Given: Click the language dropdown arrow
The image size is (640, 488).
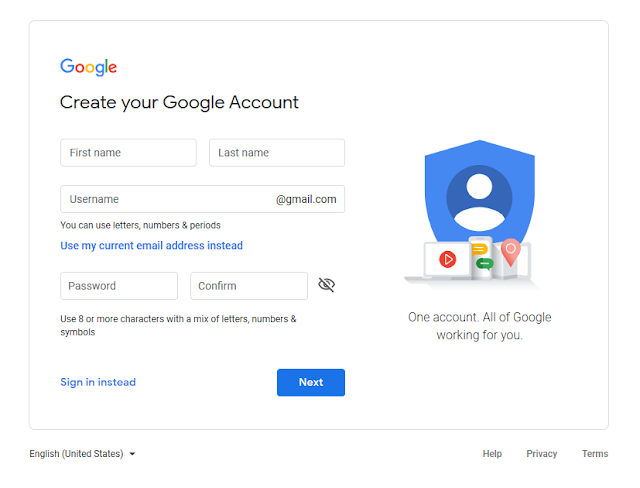Looking at the screenshot, I should [132, 454].
